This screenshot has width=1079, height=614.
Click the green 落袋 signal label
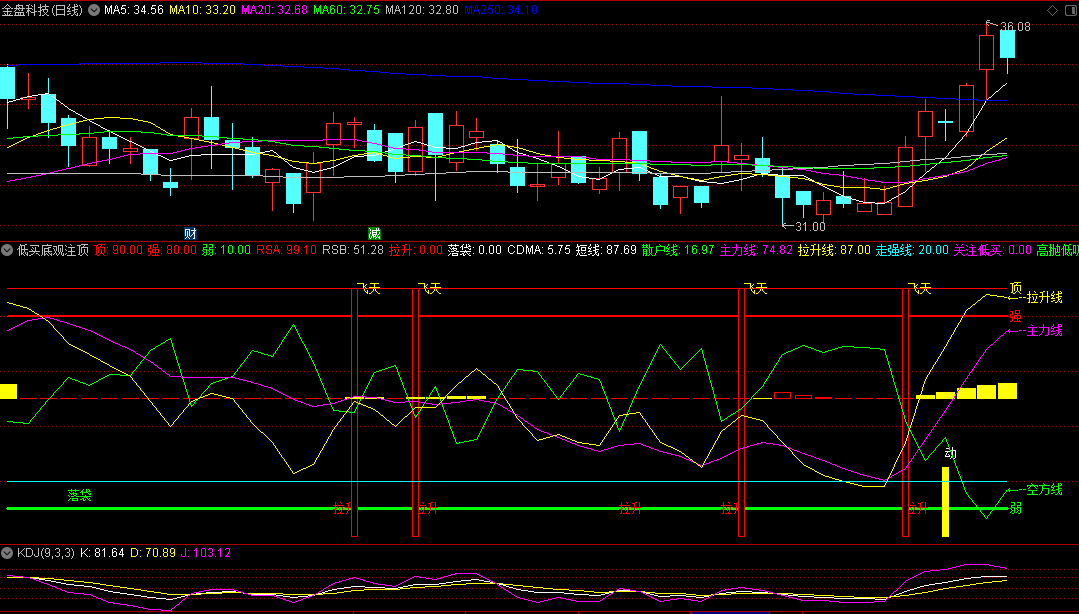[80, 494]
